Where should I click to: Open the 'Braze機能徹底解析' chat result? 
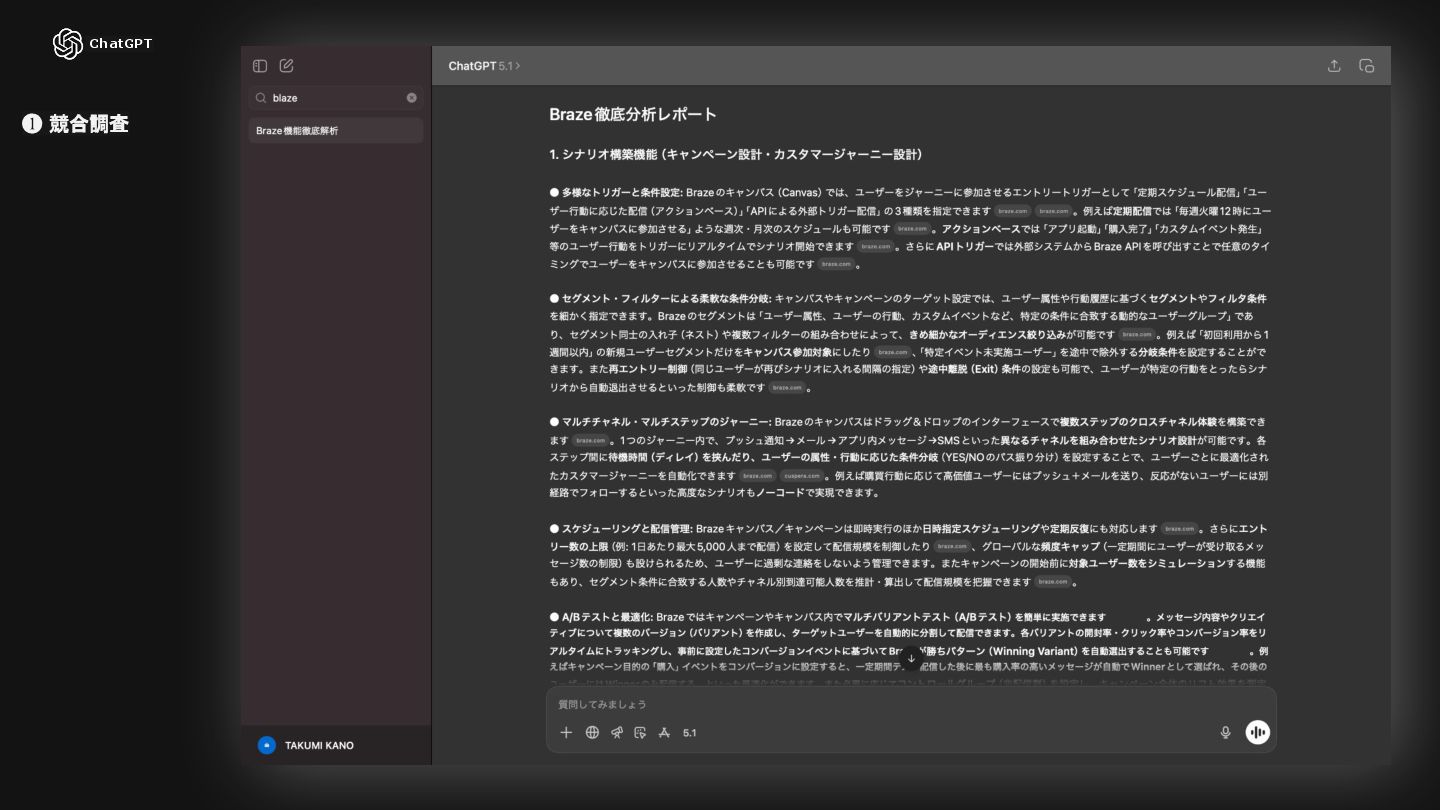tap(336, 131)
